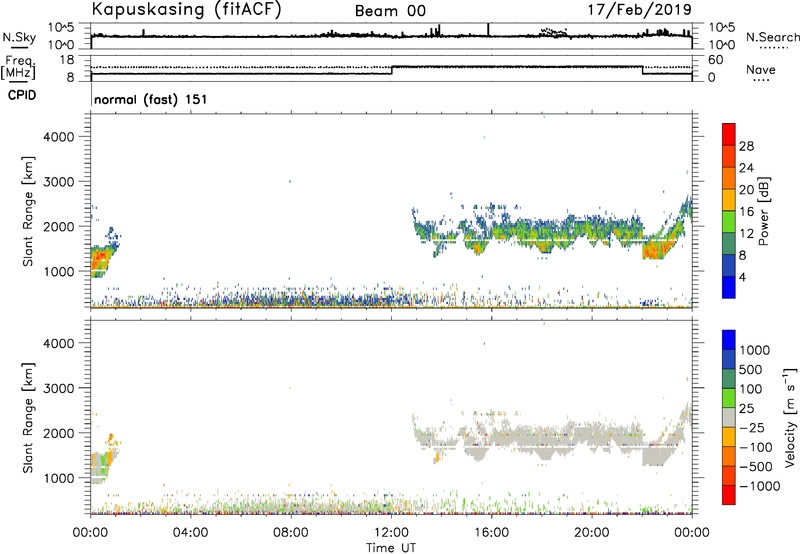This screenshot has width=800, height=554.
Task: Click the '28' tick on power colorbar
Action: tap(746, 146)
